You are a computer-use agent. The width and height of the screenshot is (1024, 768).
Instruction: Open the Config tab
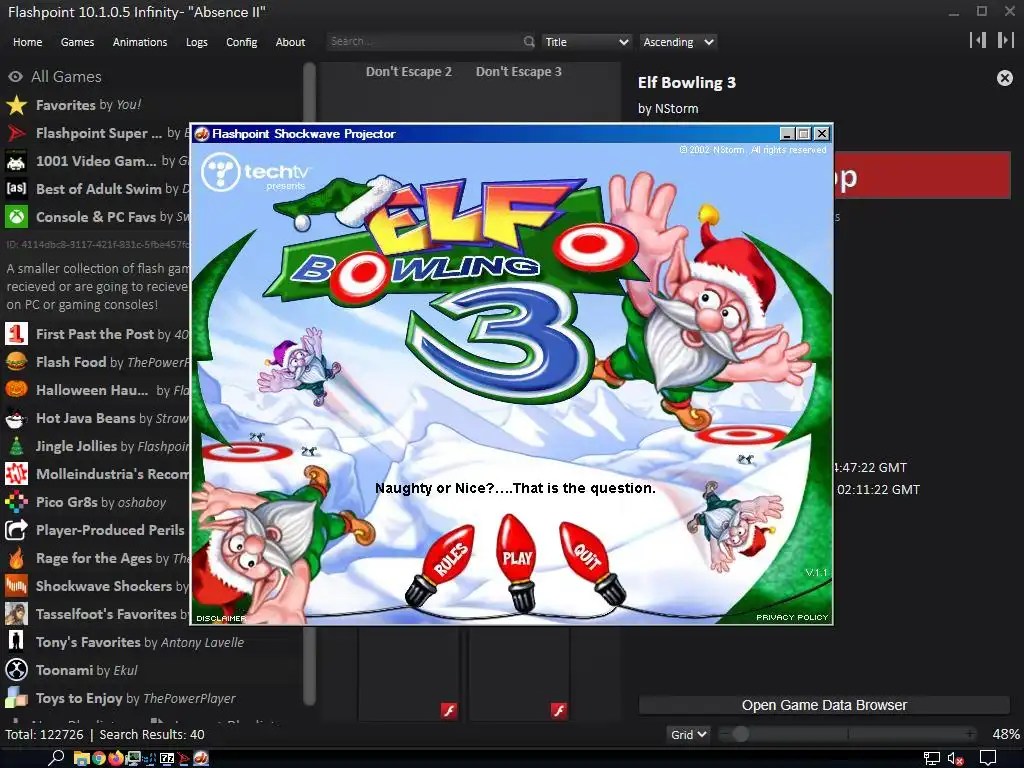click(x=242, y=42)
